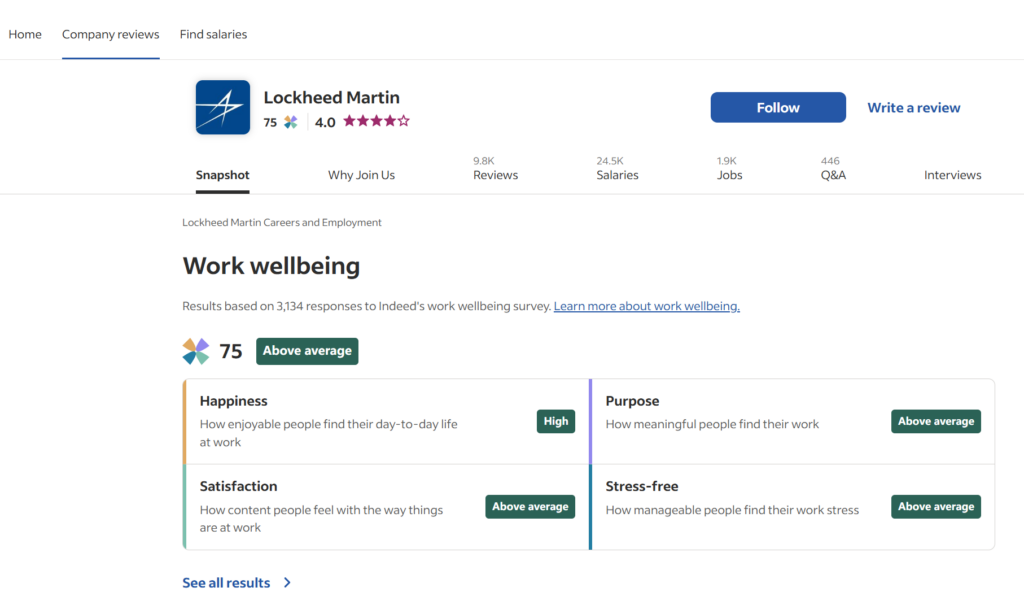Click the right chevron after See all results
Image resolution: width=1024 pixels, height=609 pixels.
tap(287, 582)
